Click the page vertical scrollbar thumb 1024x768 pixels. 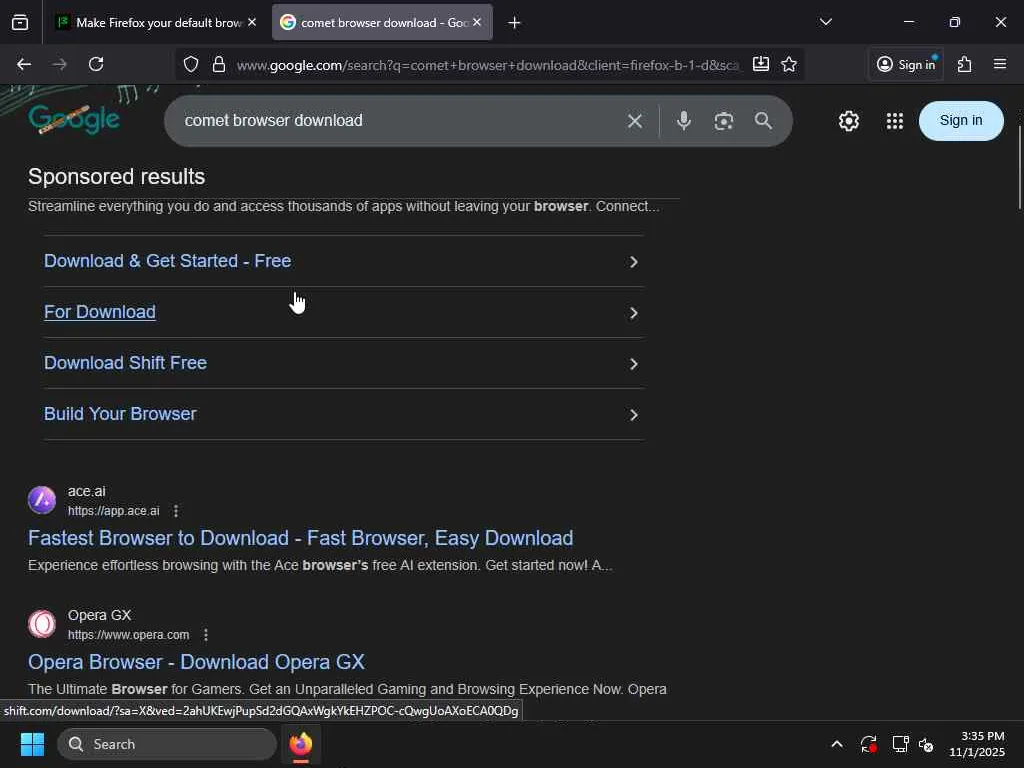(x=1020, y=167)
